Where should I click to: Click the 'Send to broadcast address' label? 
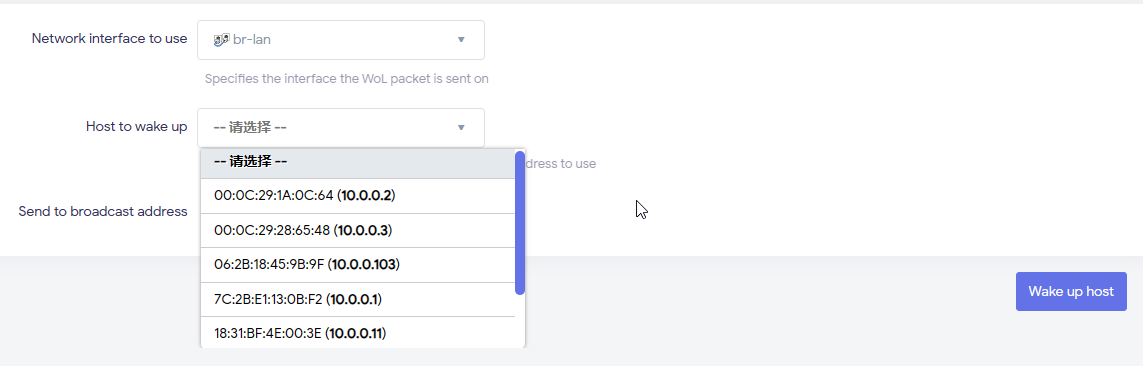[x=103, y=211]
